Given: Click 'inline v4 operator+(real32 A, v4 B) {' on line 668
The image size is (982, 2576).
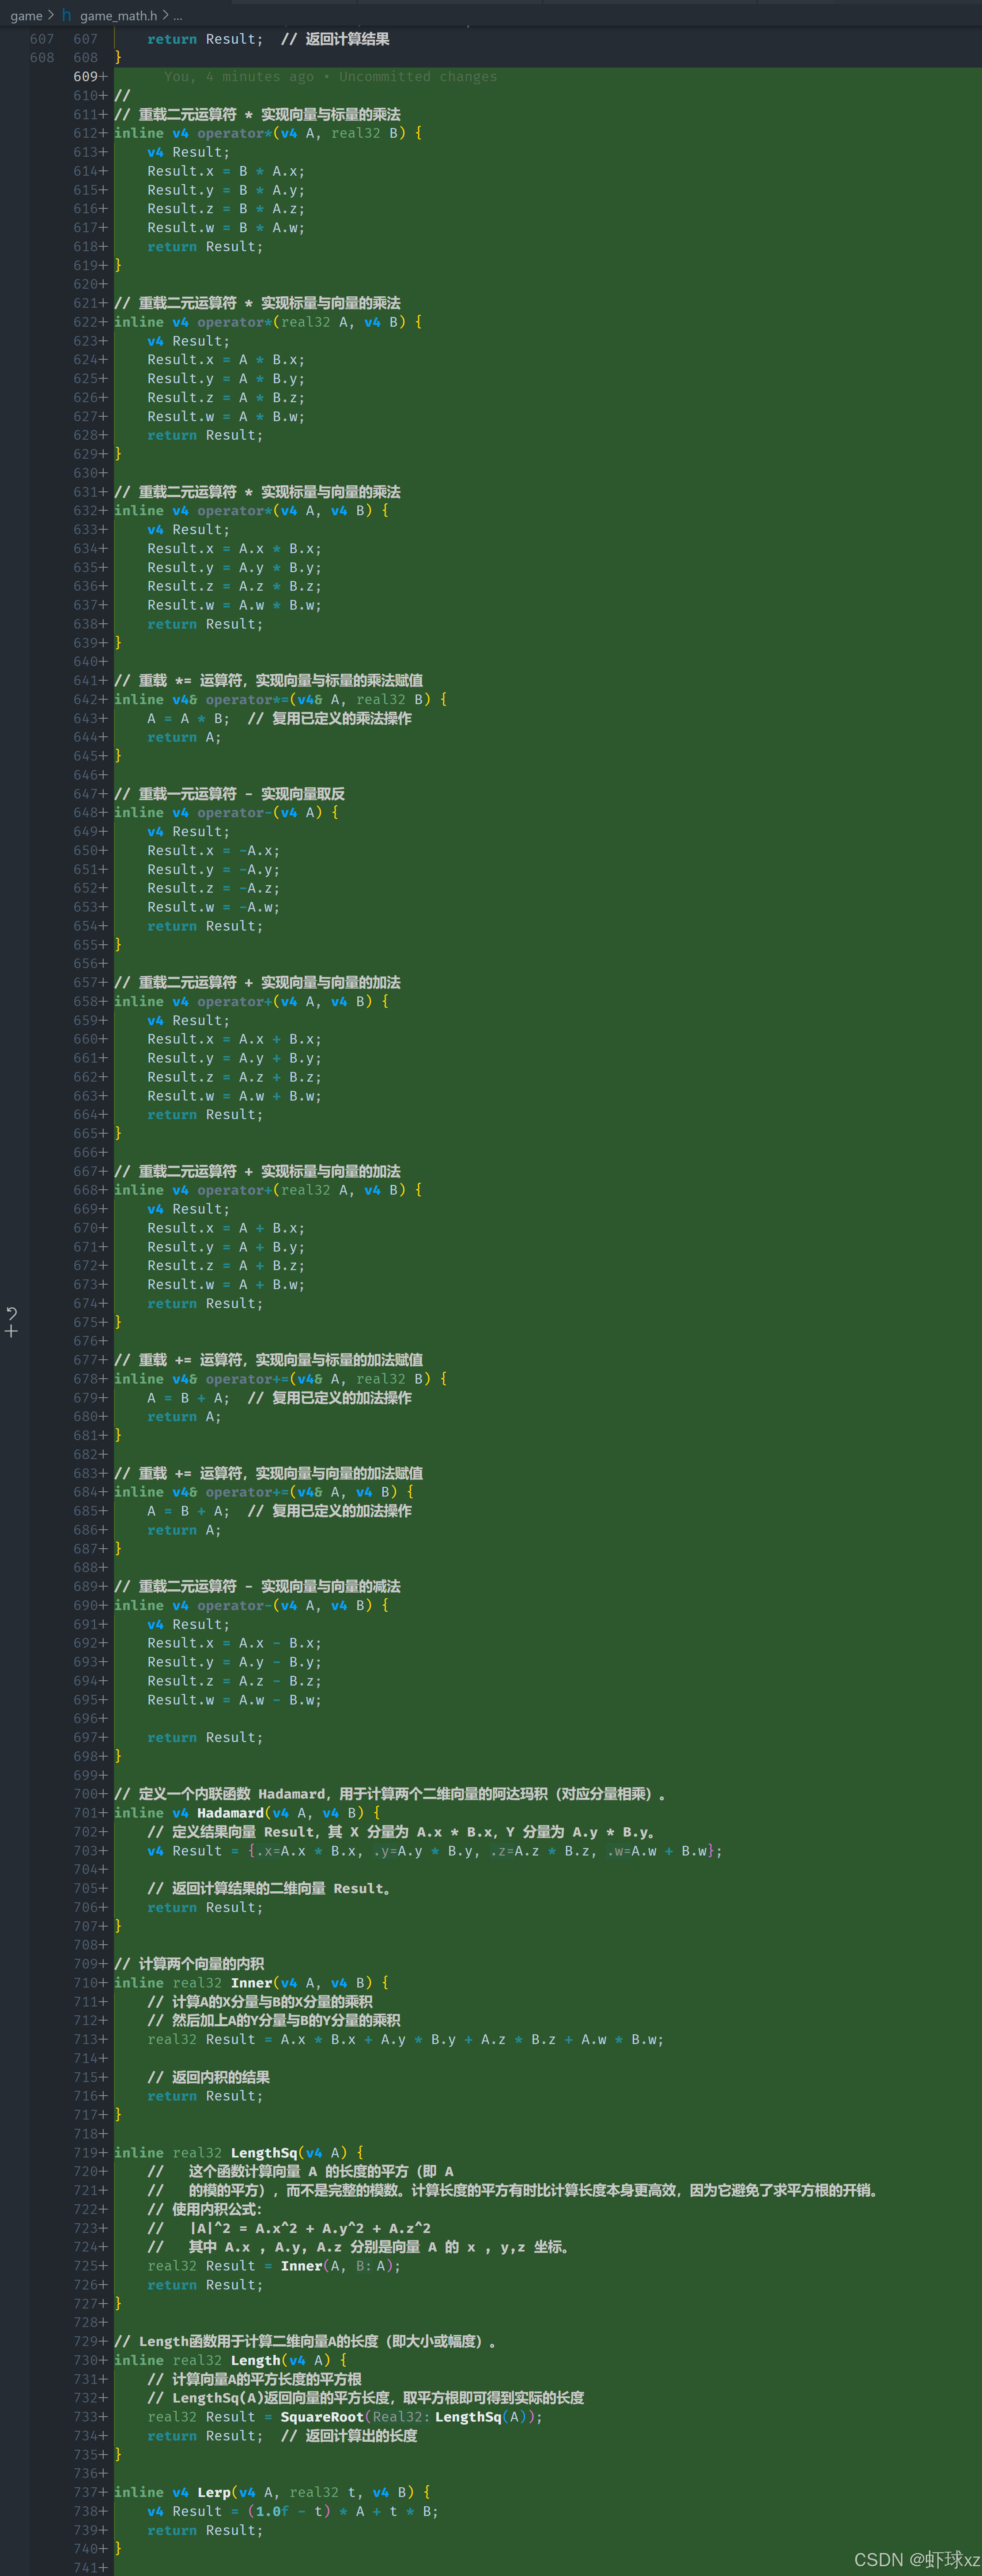Looking at the screenshot, I should click(268, 1190).
